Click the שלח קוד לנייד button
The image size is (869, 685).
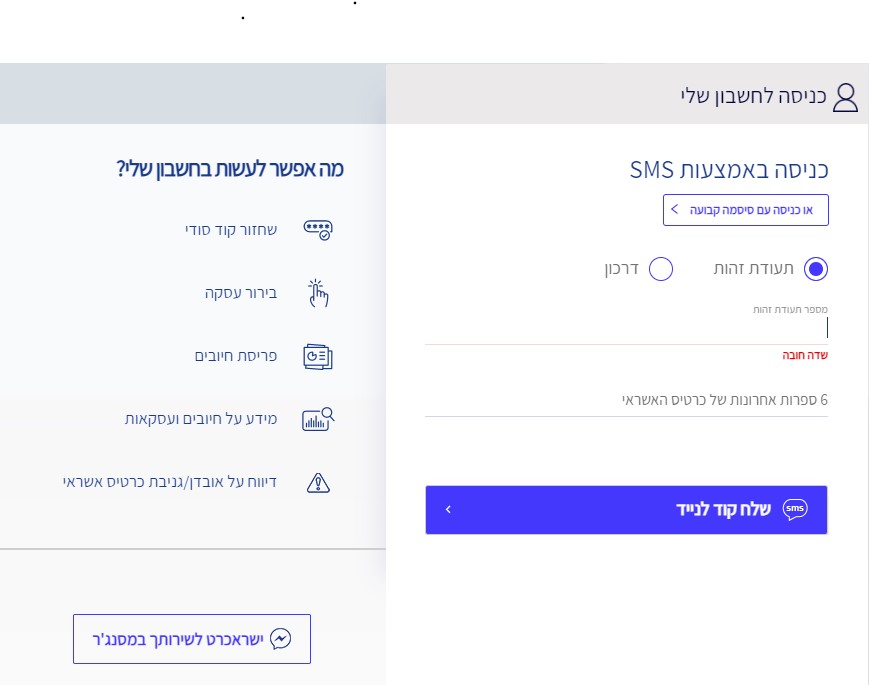(626, 510)
